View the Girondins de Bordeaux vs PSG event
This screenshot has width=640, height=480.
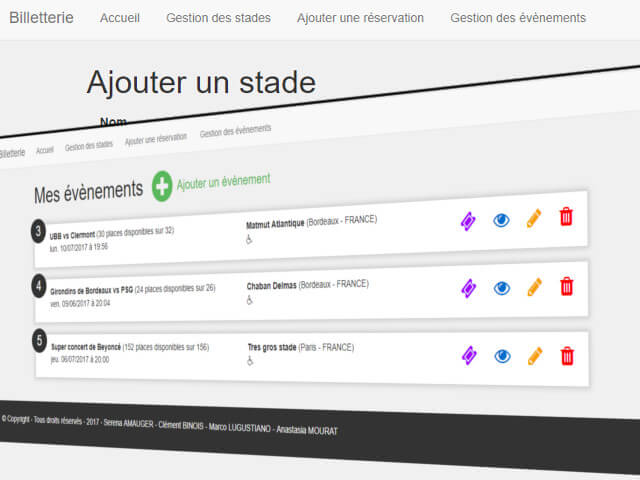pos(502,288)
